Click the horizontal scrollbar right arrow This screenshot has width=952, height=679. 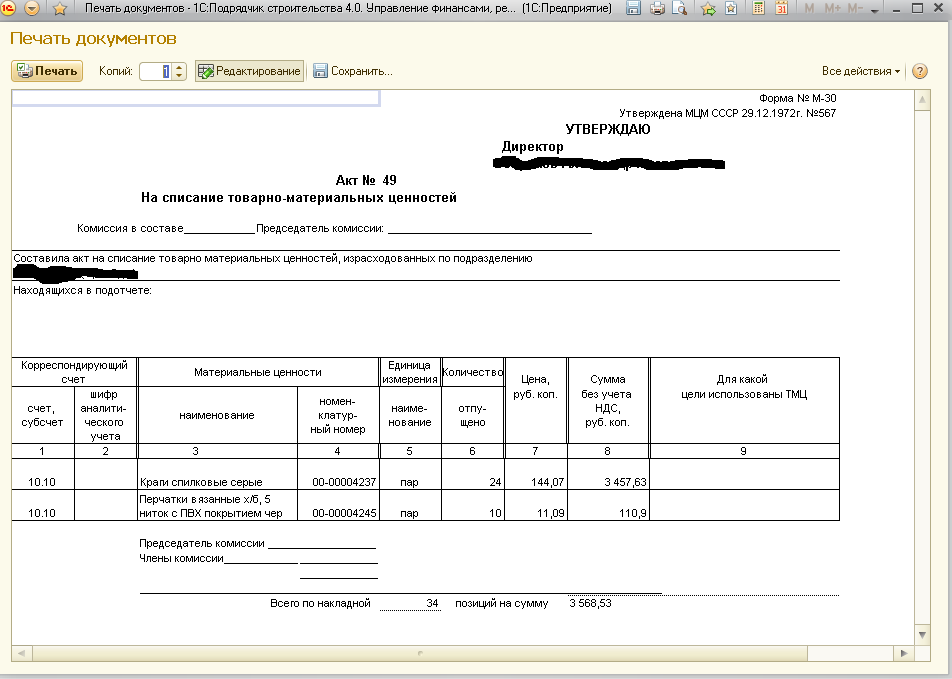click(904, 653)
